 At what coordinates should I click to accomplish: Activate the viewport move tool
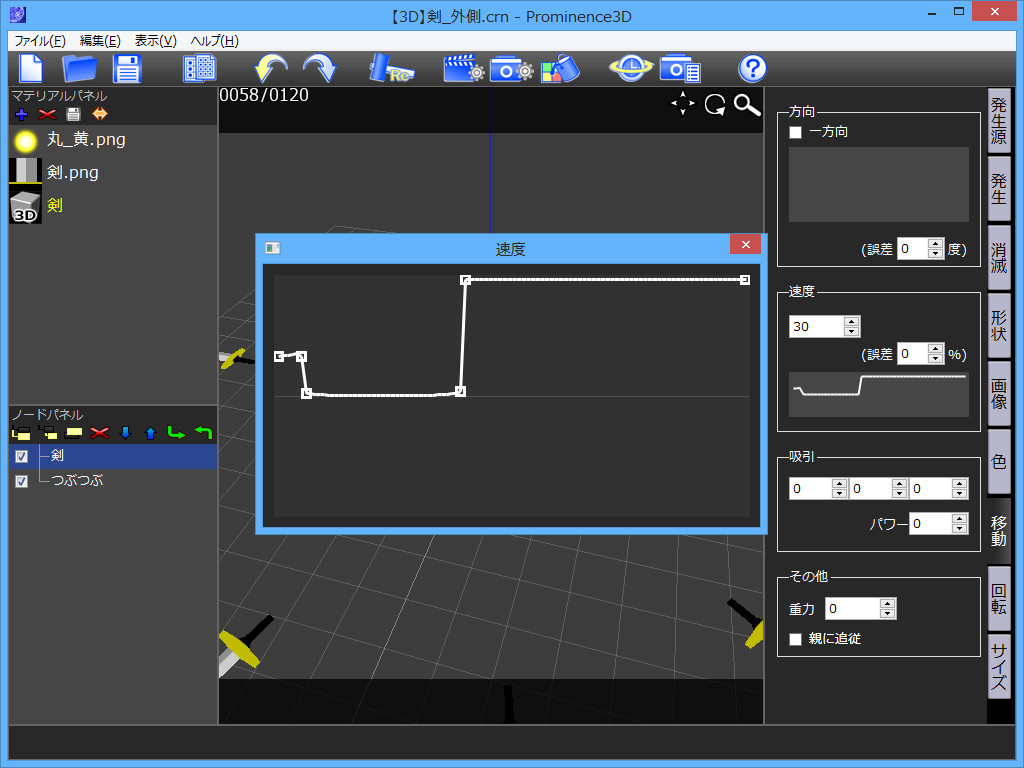[x=683, y=104]
